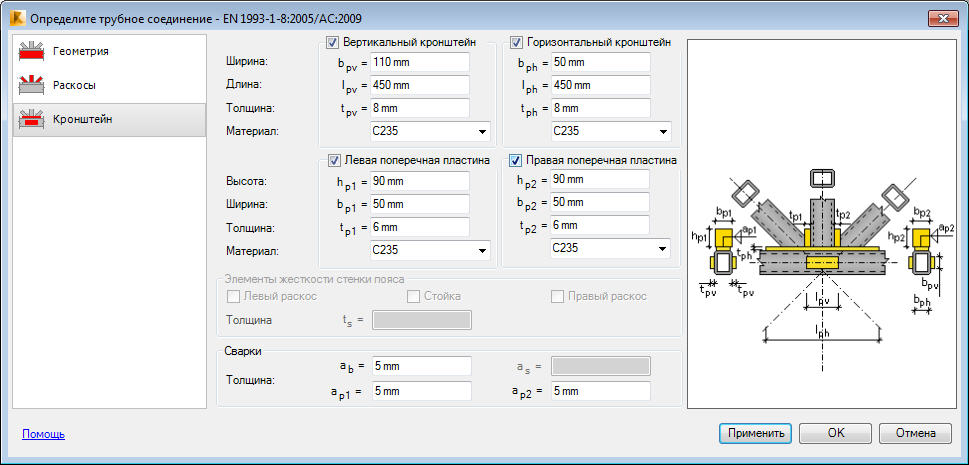Click the Элементы жесткости стенки пояса label

point(315,279)
